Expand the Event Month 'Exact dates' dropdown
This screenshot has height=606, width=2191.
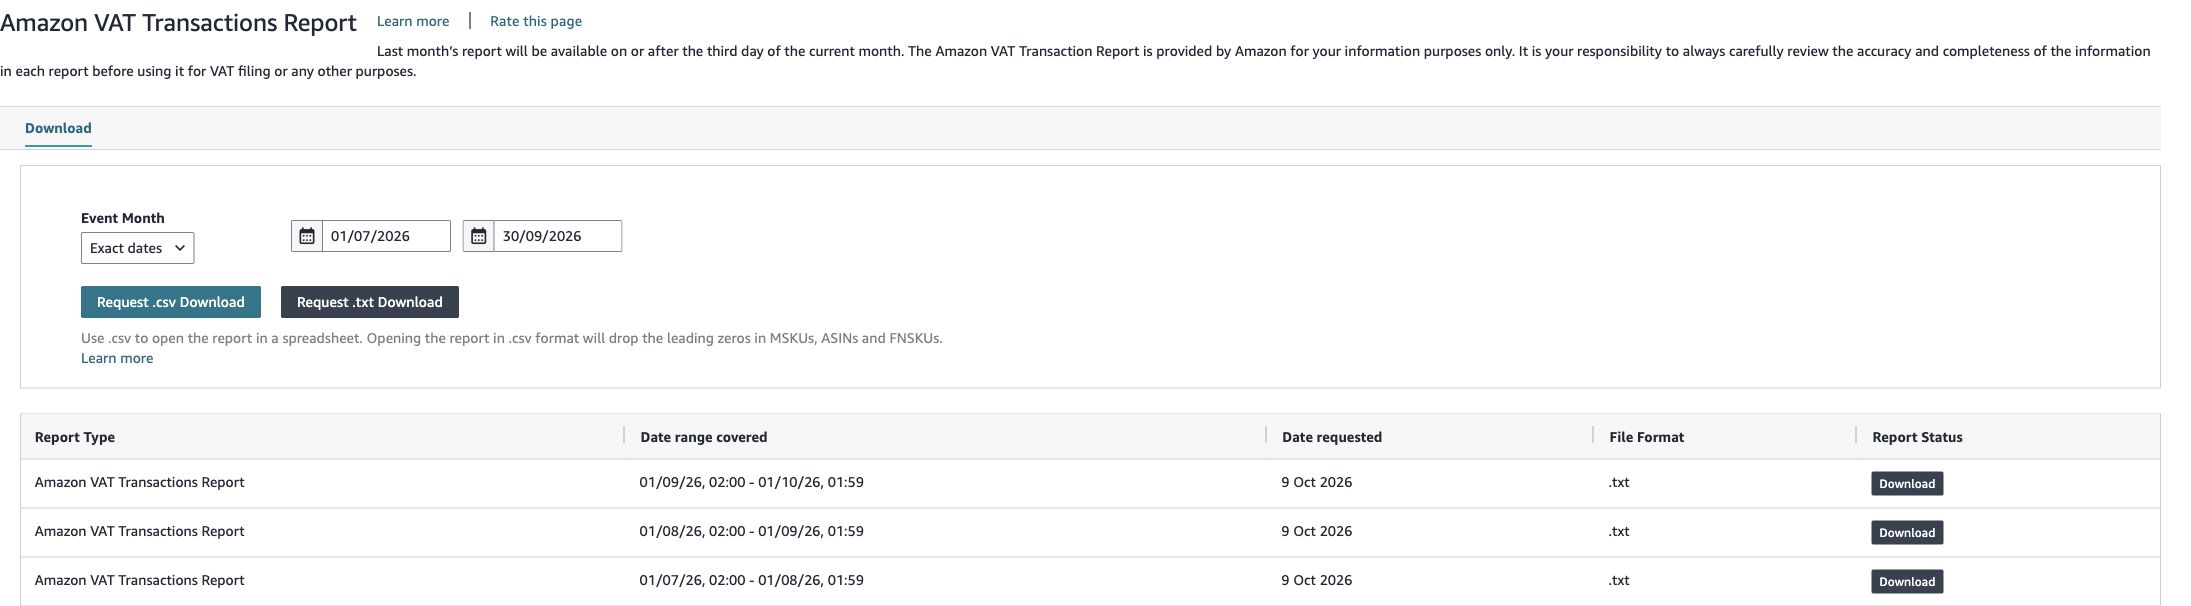(137, 248)
